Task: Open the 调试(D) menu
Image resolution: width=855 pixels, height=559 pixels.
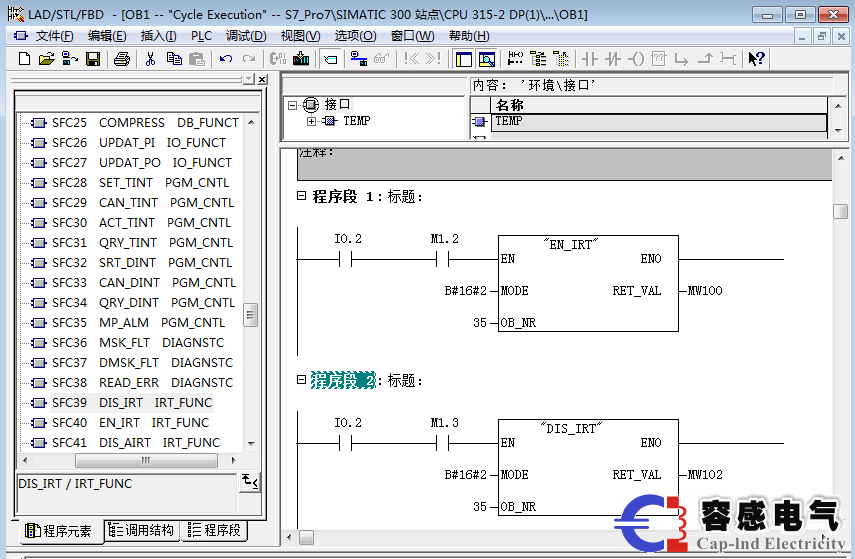Action: 246,36
